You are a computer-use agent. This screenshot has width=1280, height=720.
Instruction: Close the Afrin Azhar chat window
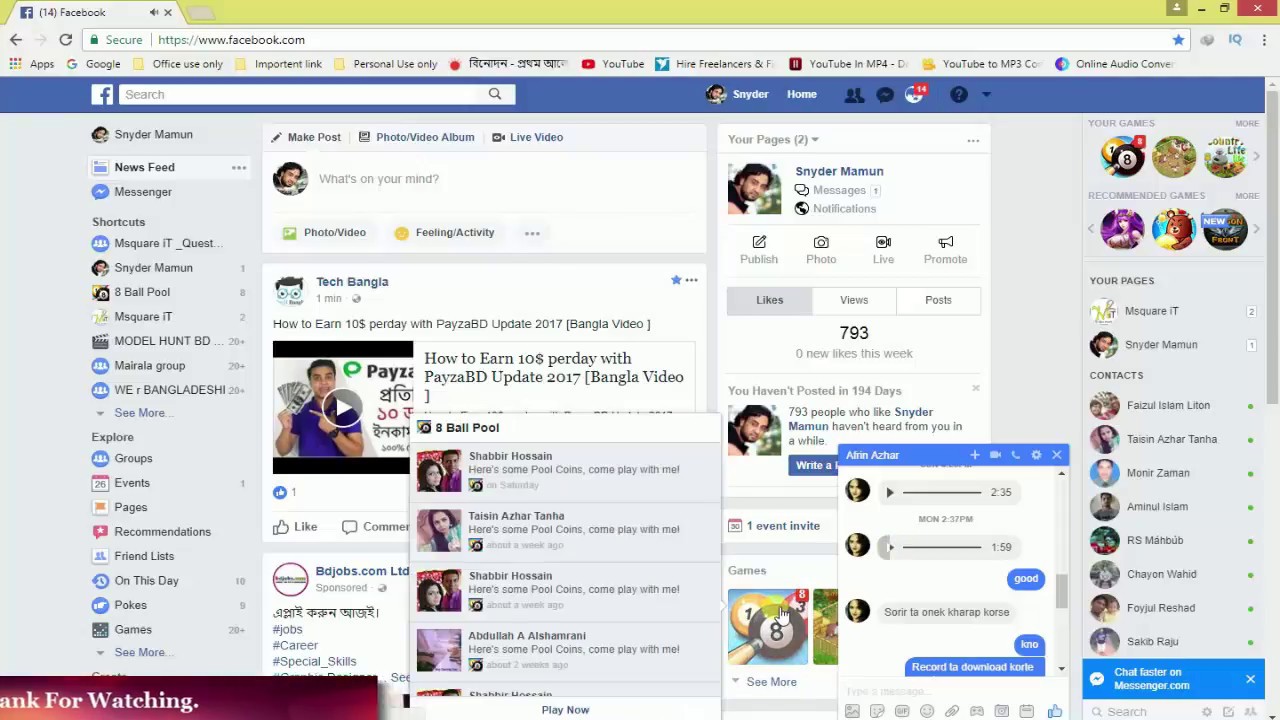point(1056,455)
